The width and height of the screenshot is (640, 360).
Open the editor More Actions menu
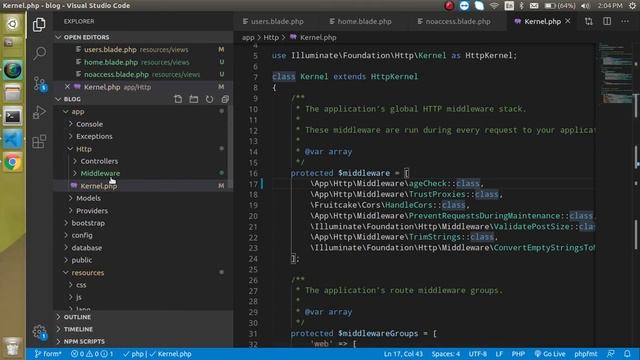click(625, 21)
